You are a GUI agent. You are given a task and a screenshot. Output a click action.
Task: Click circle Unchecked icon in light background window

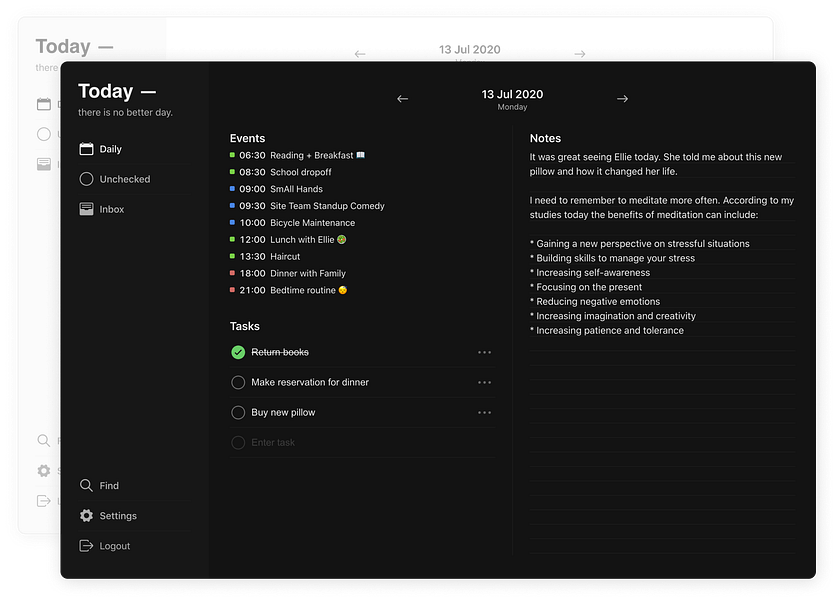pos(44,134)
